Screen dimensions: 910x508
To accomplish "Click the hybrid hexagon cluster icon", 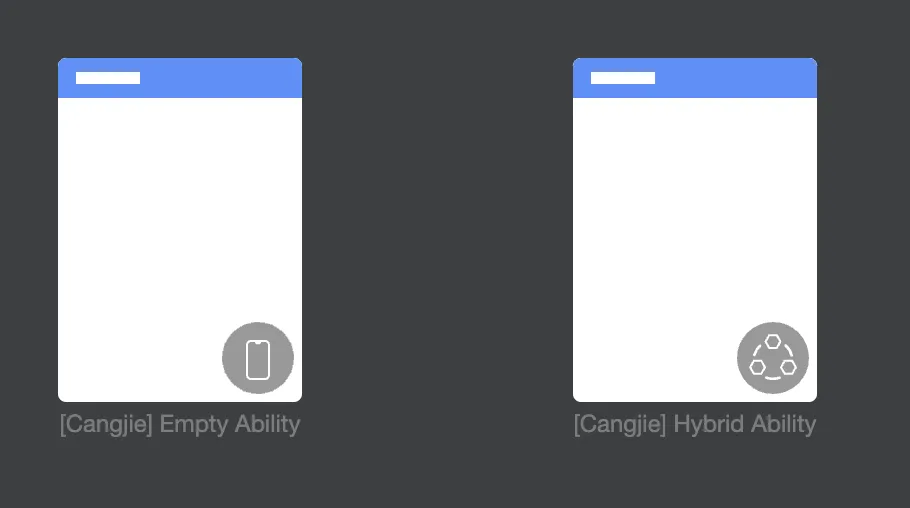I will point(772,358).
